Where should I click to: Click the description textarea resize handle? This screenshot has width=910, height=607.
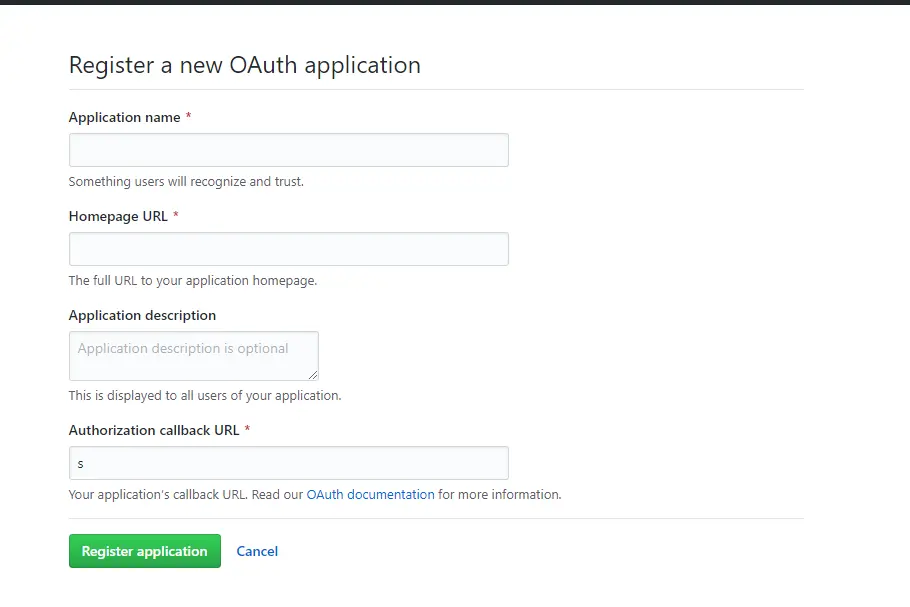[x=314, y=376]
